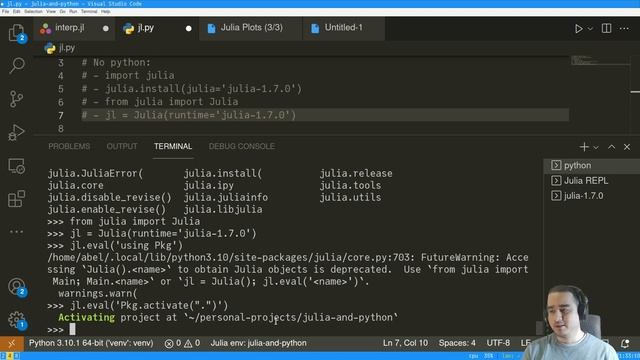Click the unsaved dot on interp.jl tab
640x360 pixels.
pyautogui.click(x=106, y=29)
